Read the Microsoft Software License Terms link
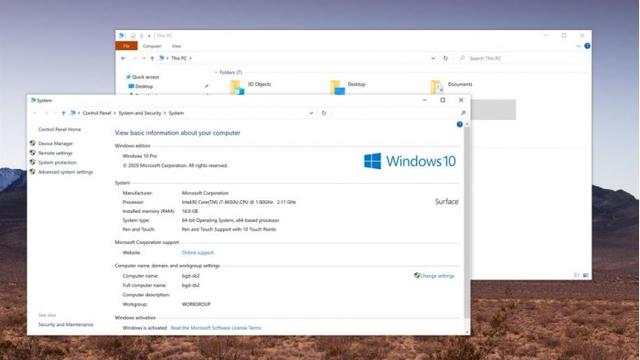The width and height of the screenshot is (640, 360). pos(216,328)
